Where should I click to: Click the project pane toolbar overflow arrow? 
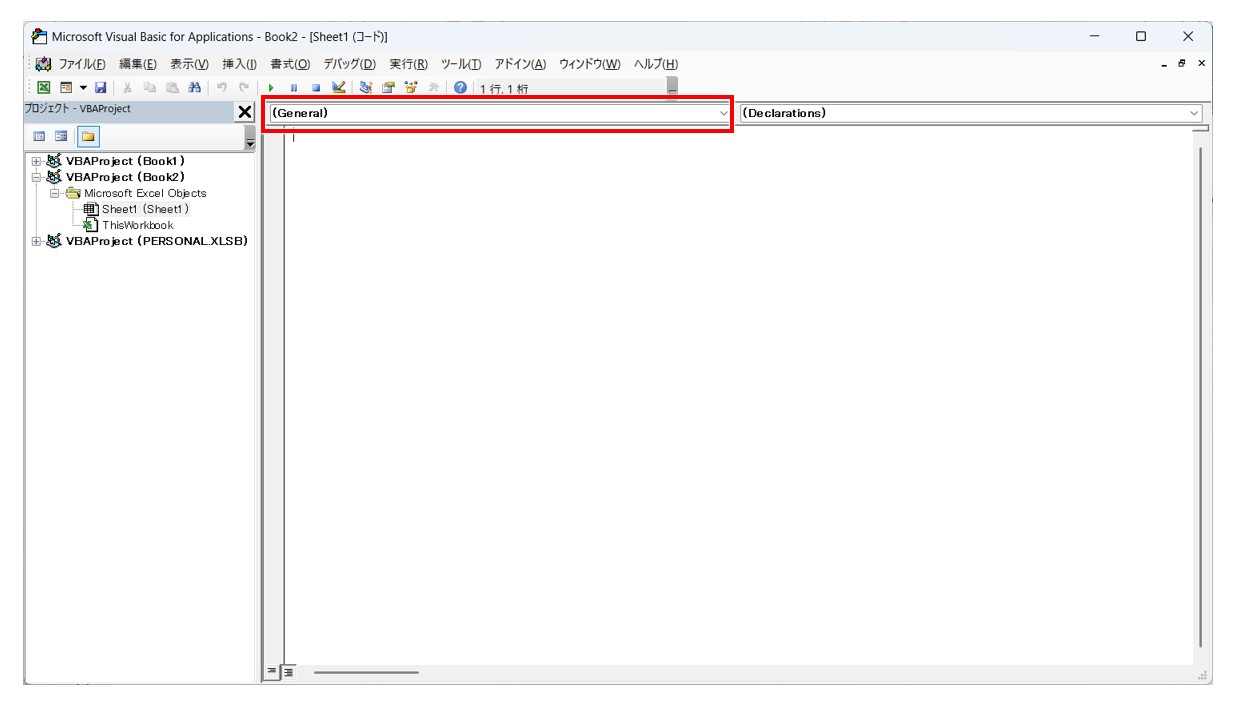250,138
